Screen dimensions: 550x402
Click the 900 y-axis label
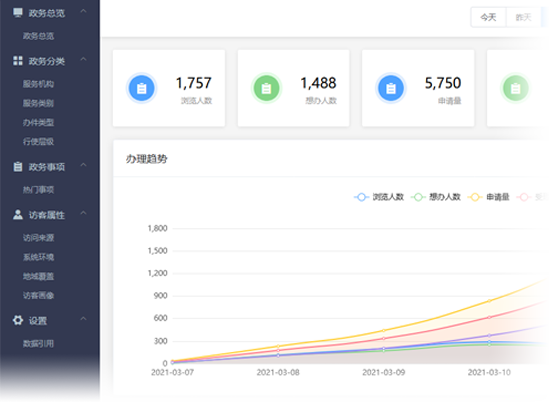[x=160, y=296]
